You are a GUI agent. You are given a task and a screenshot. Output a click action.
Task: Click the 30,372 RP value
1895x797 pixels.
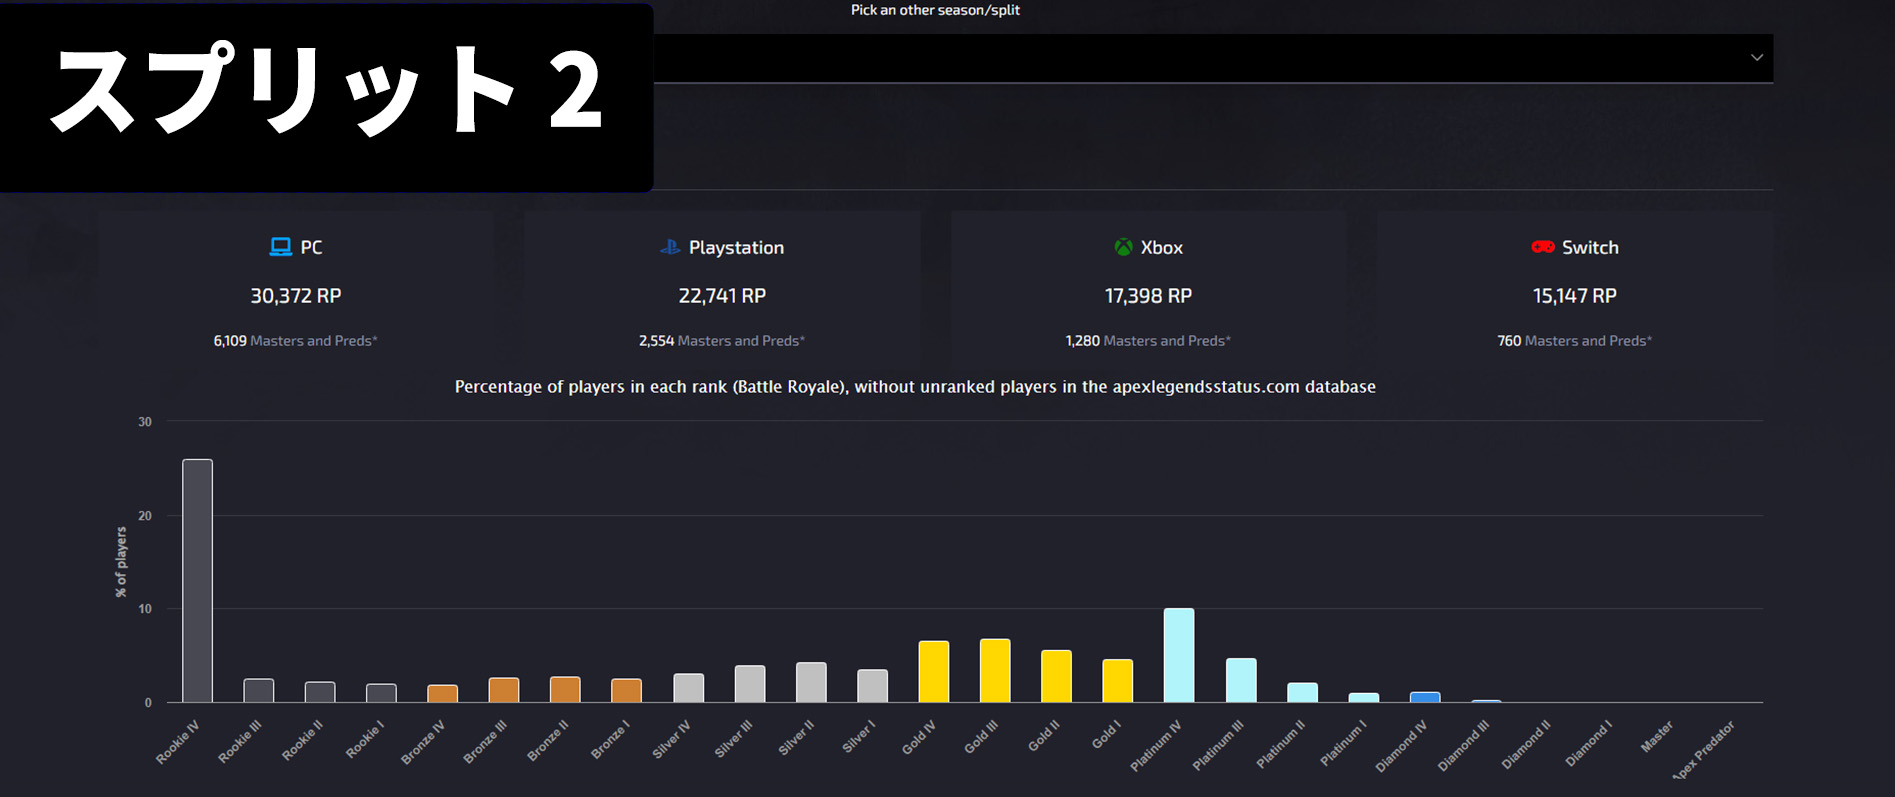[x=296, y=296]
